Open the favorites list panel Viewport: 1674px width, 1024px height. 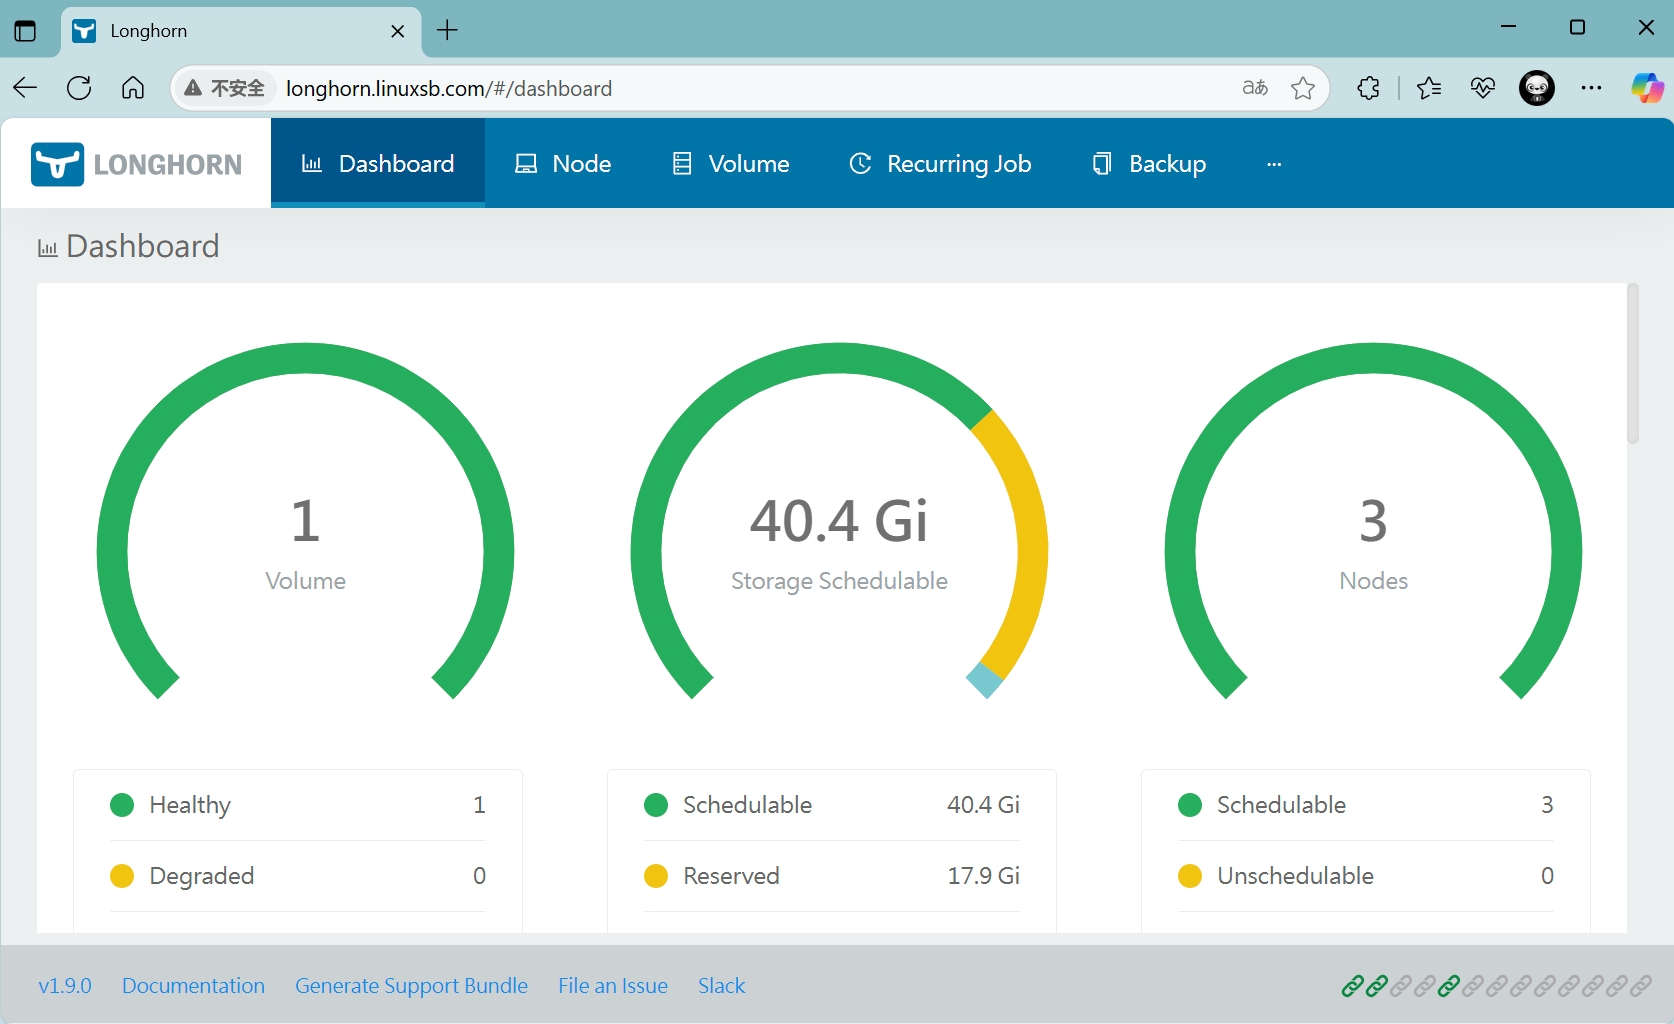tap(1429, 88)
